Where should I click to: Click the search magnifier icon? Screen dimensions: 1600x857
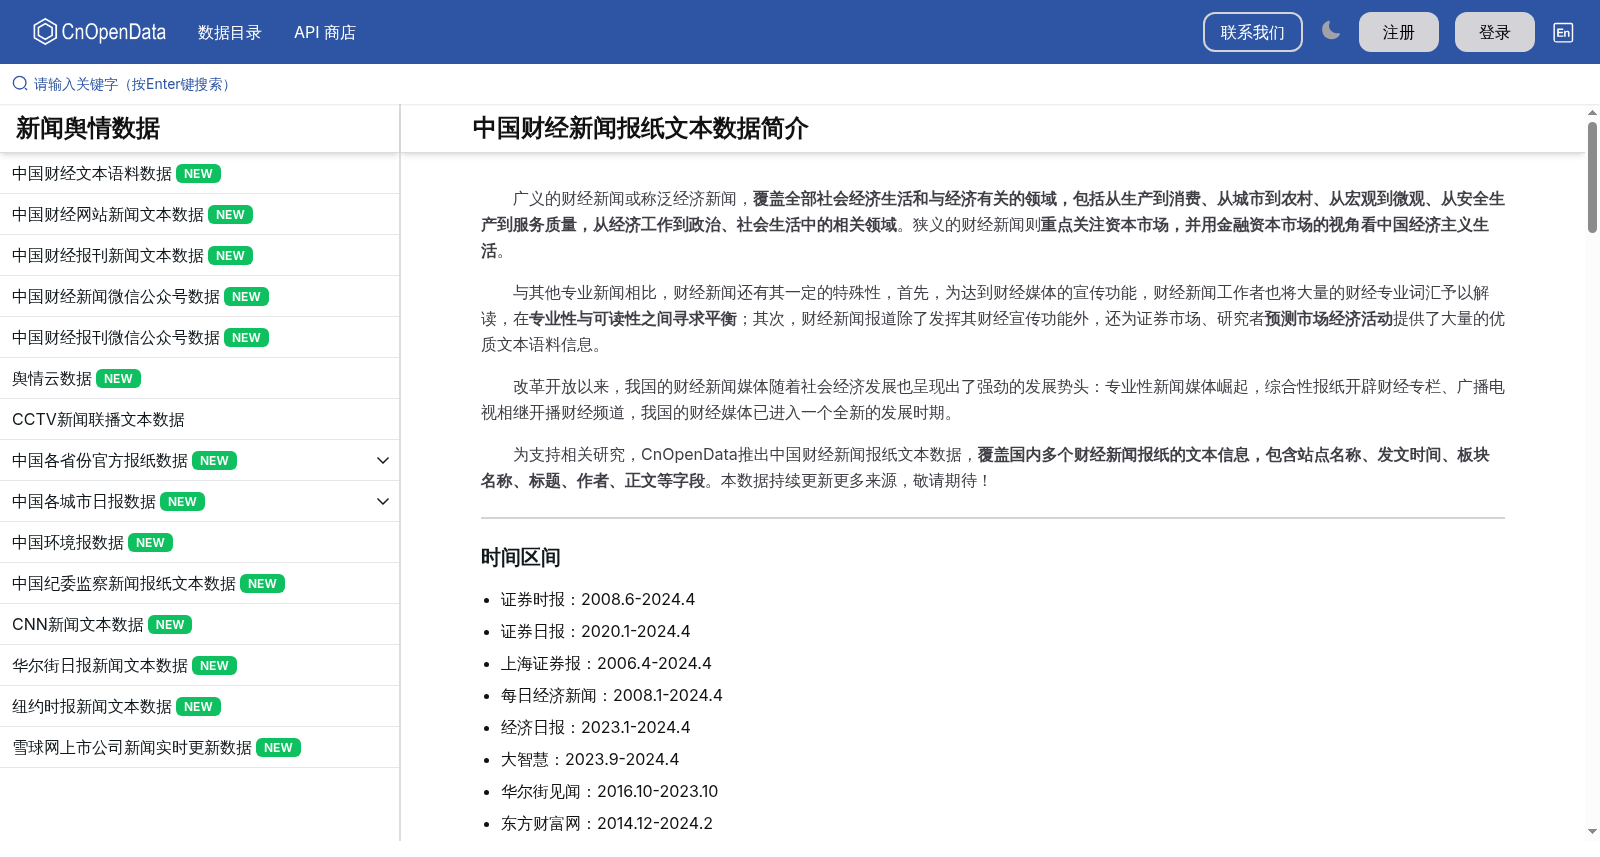(20, 84)
